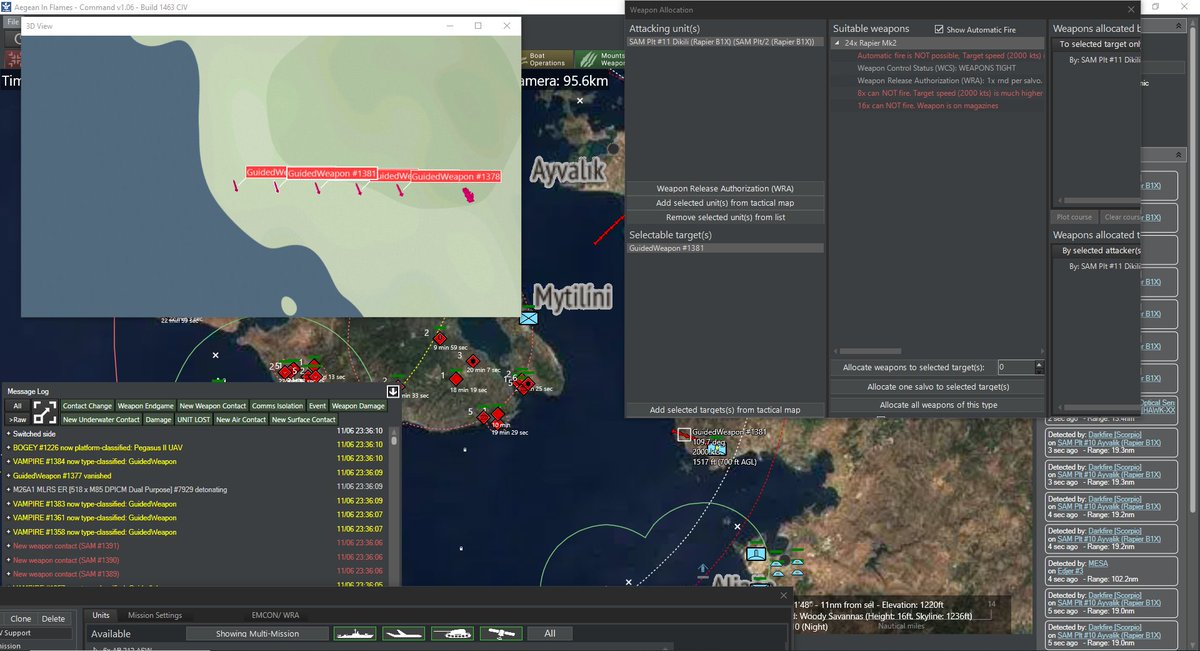The width and height of the screenshot is (1200, 651).
Task: Click Weapon Release Authorization (WRA) button
Action: [725, 188]
